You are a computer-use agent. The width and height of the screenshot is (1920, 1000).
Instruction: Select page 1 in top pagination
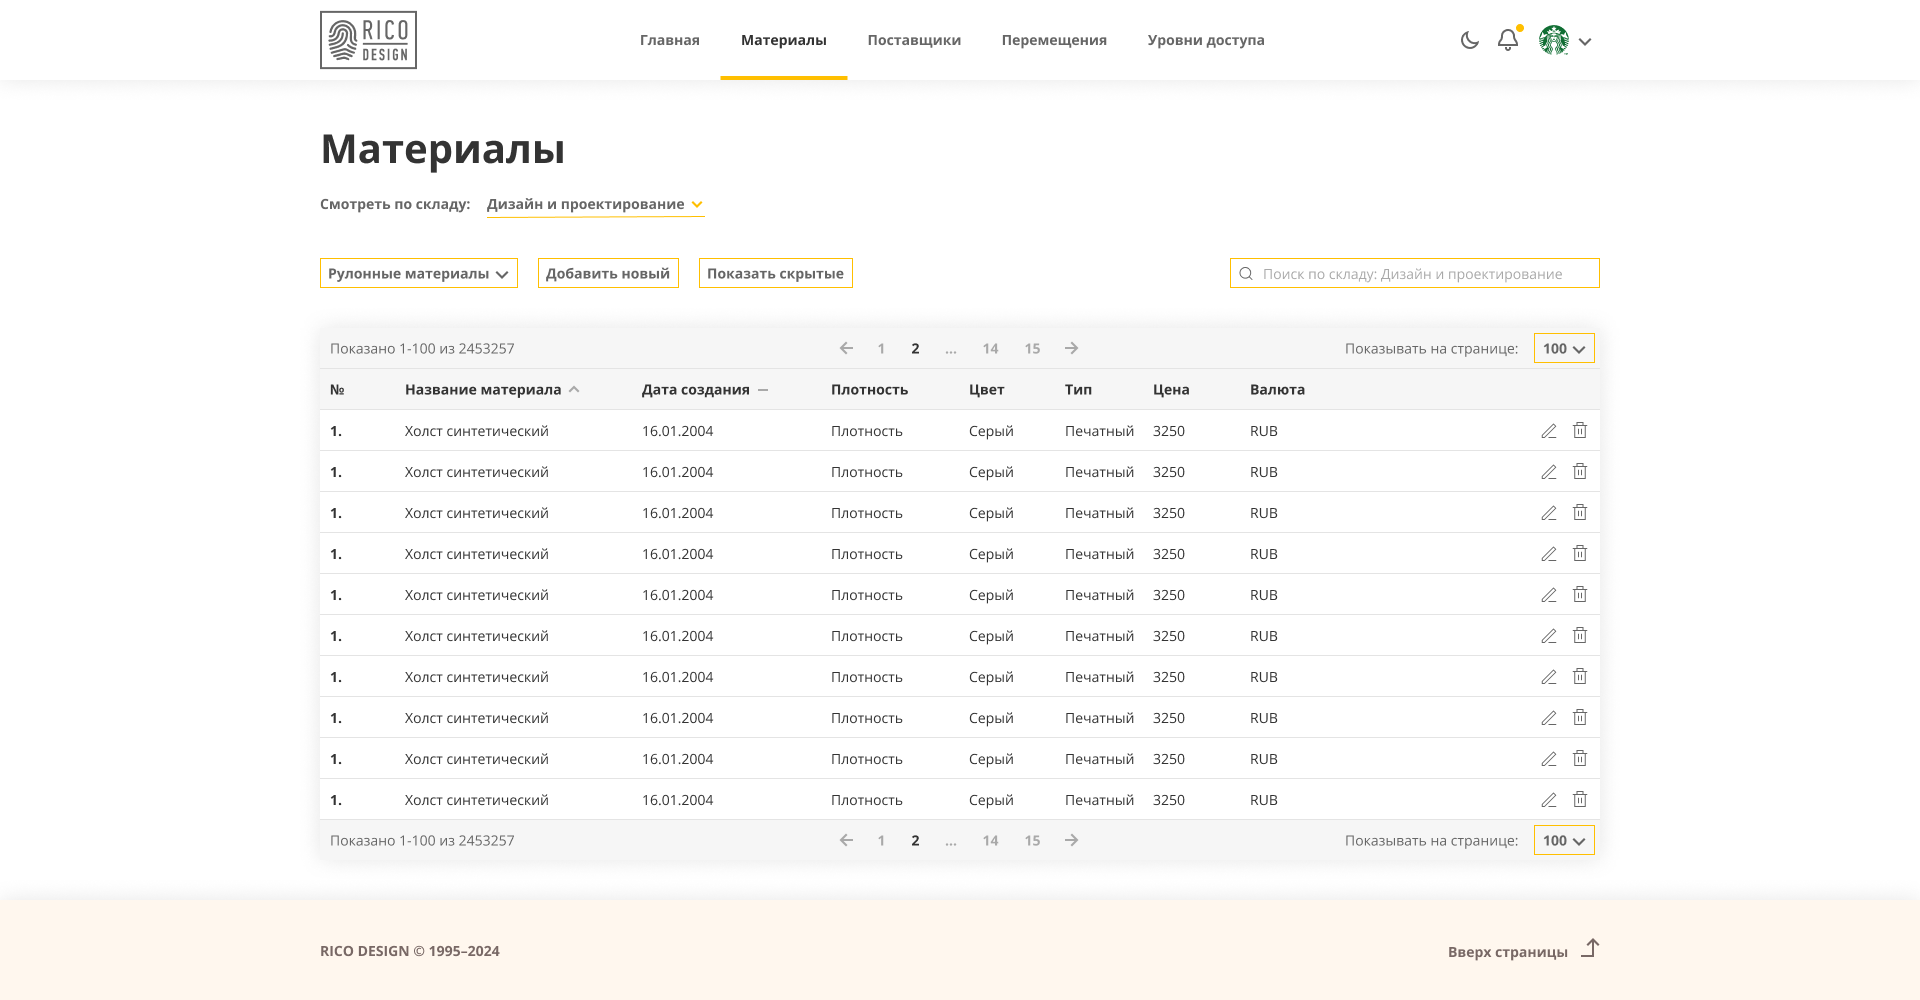[881, 349]
